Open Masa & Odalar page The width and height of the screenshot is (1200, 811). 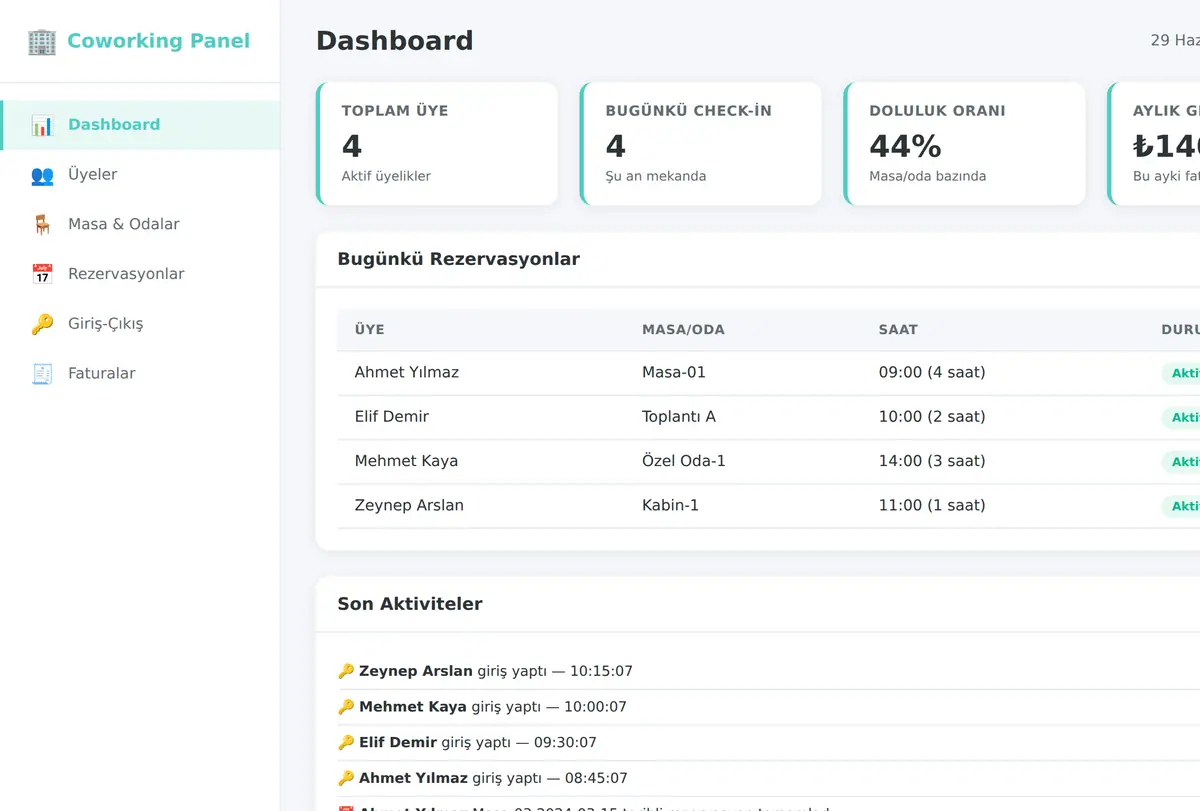140,225
